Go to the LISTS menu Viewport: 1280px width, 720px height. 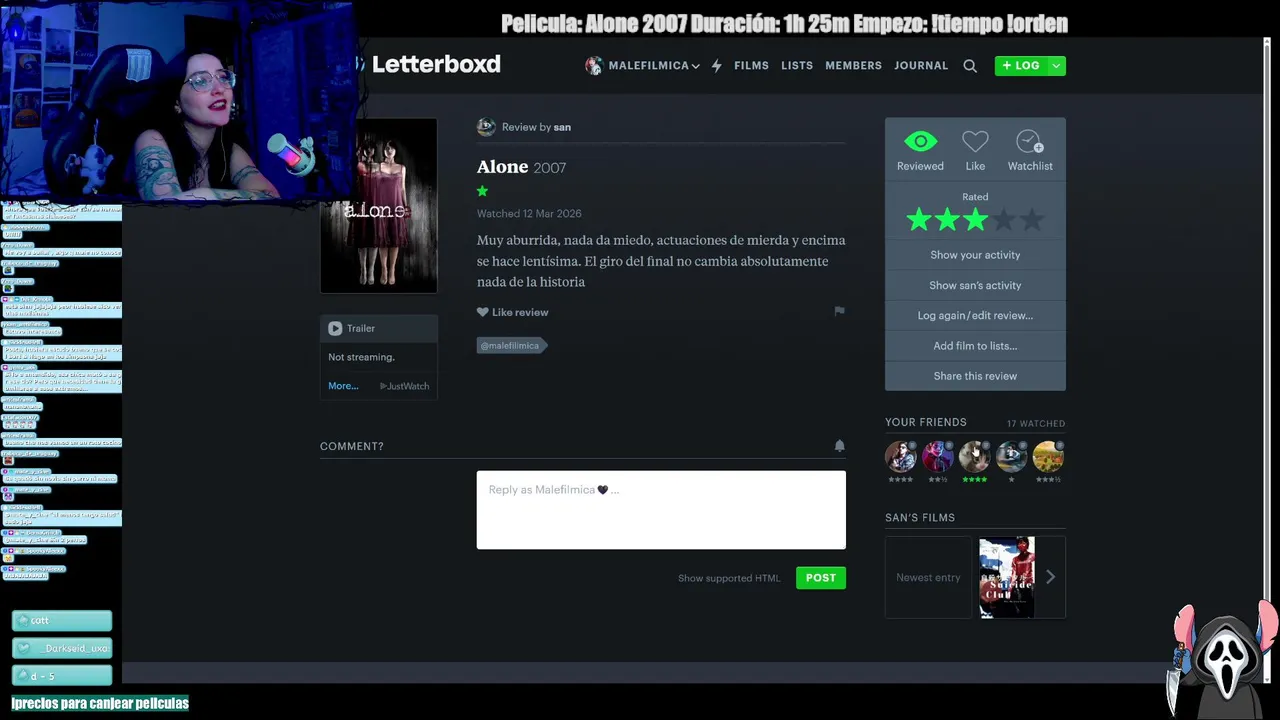[x=797, y=66]
